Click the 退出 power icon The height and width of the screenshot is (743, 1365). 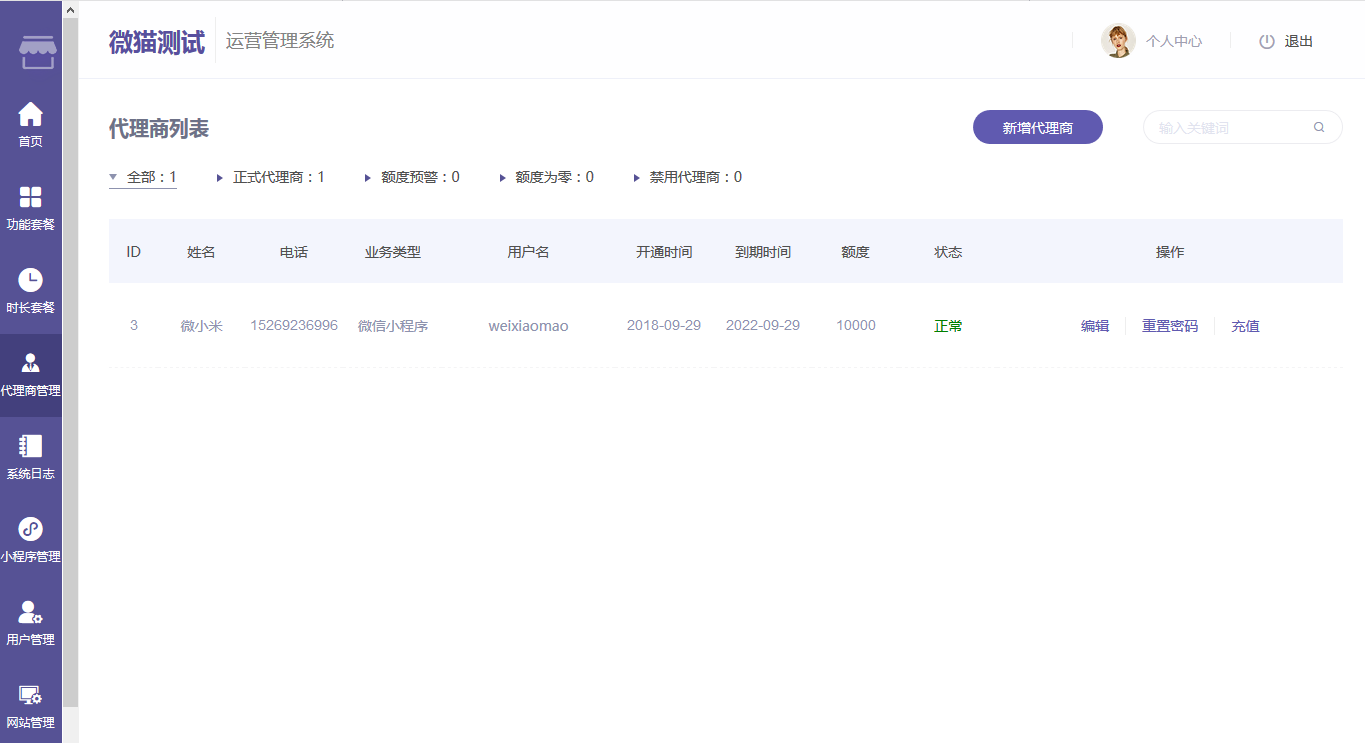pos(1267,41)
